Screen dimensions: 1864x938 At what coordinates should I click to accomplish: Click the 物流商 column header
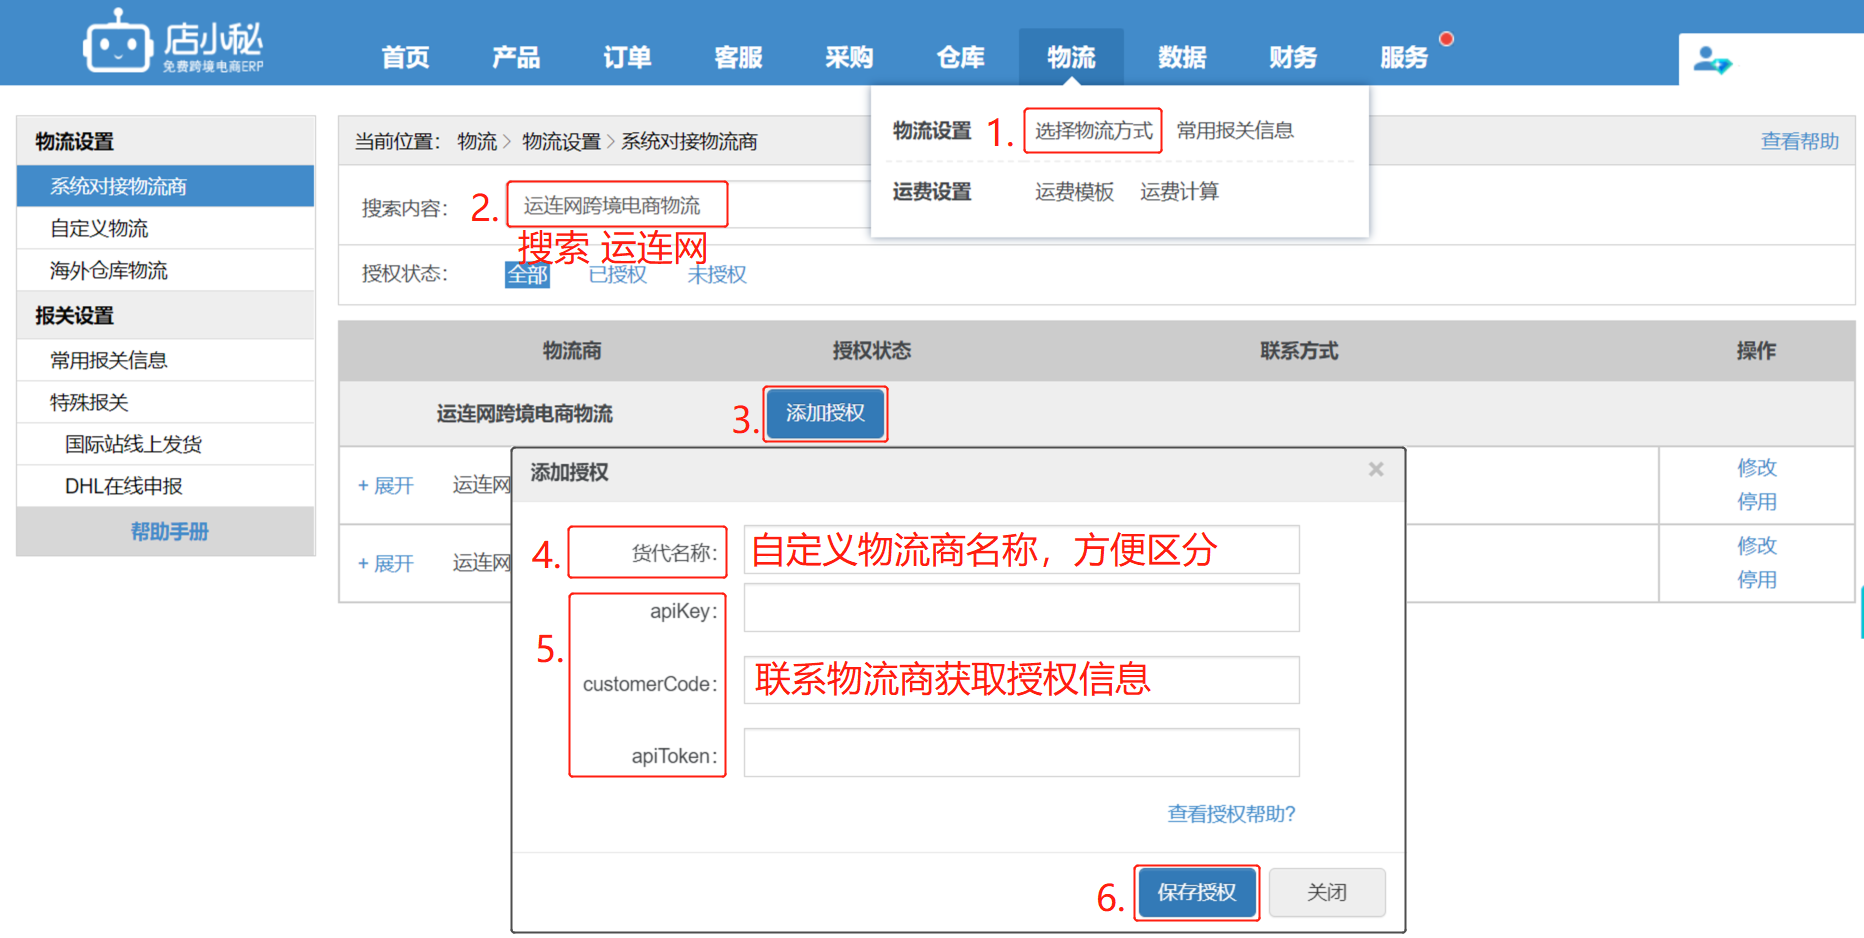click(x=572, y=351)
